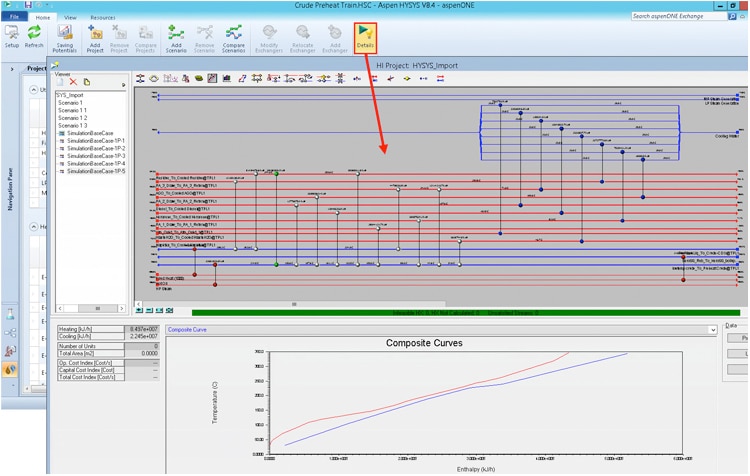
Task: Click the Viewer tree horizontal scrollbar
Action: pos(91,309)
